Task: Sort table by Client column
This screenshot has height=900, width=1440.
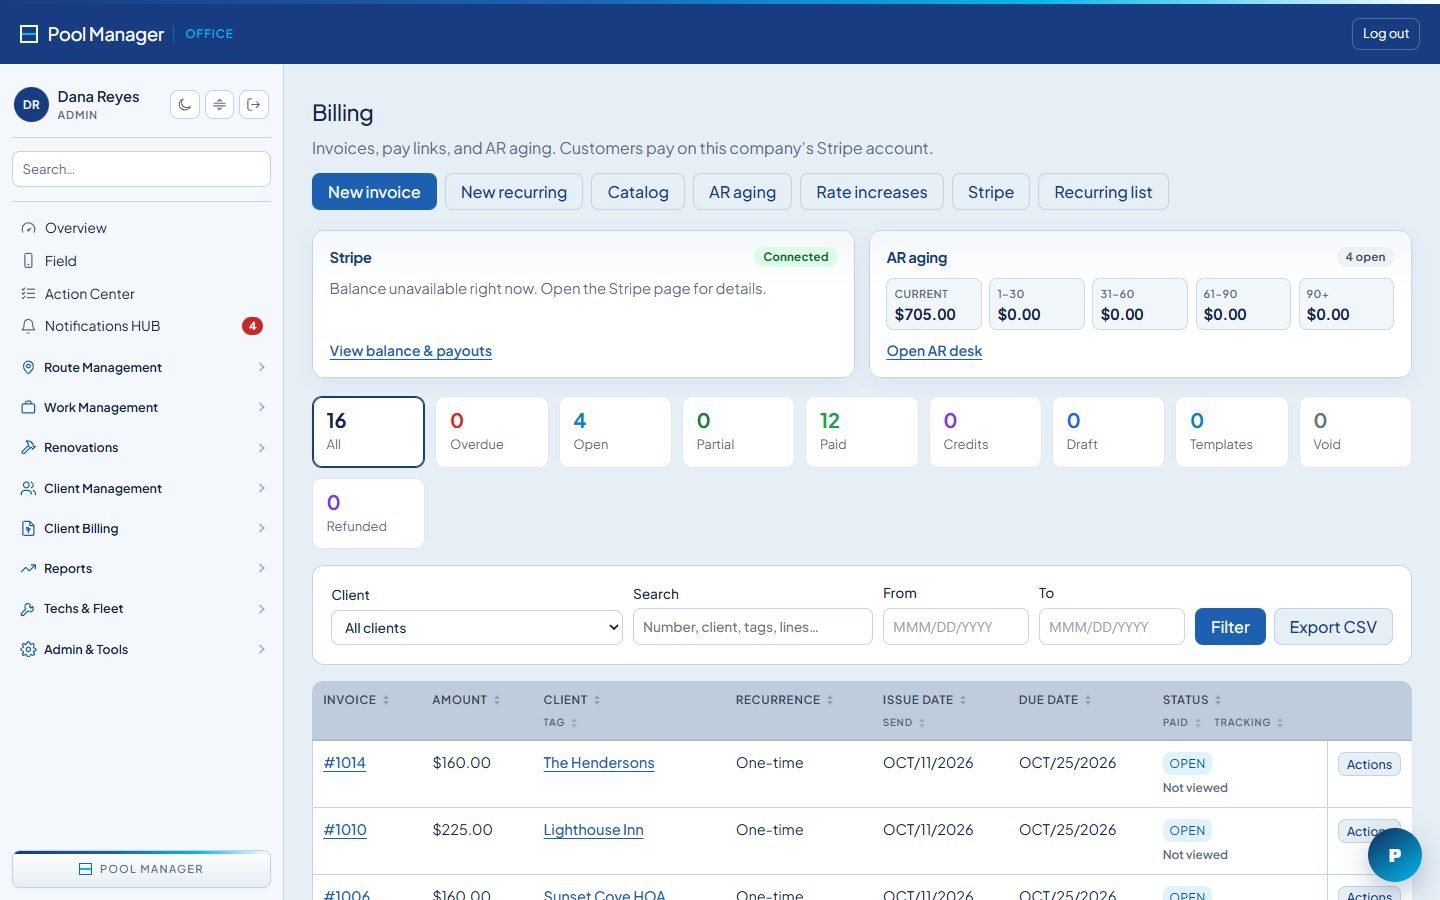Action: point(572,700)
